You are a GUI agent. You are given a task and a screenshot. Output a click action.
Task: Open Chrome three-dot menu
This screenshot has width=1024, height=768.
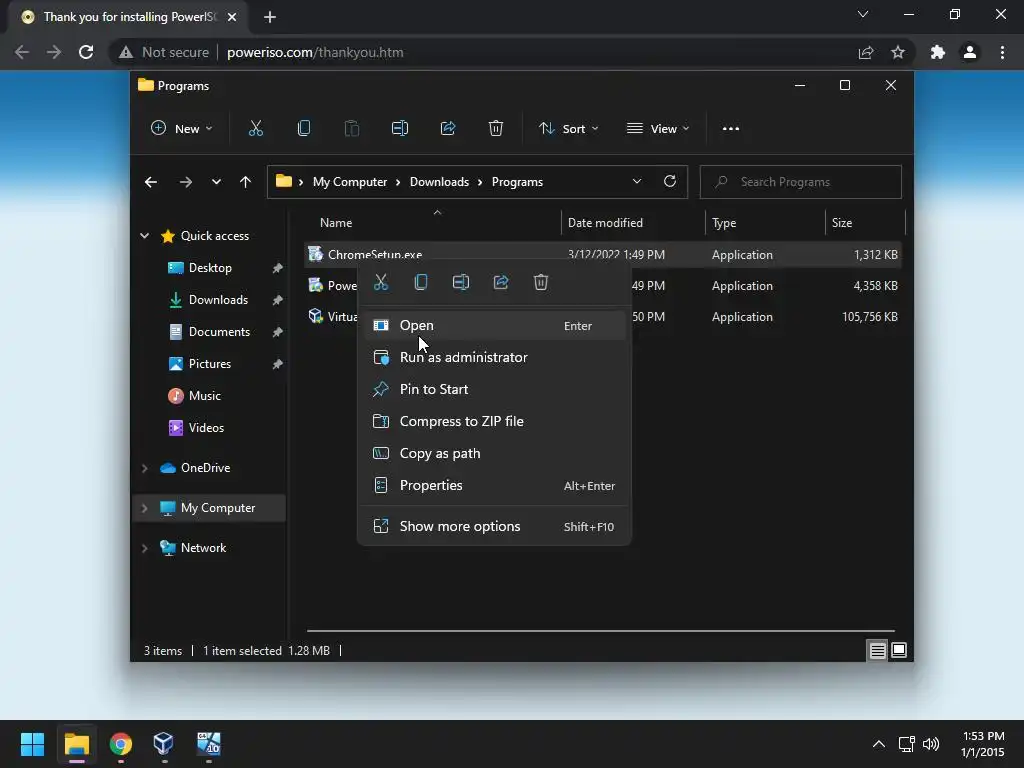pos(1002,52)
